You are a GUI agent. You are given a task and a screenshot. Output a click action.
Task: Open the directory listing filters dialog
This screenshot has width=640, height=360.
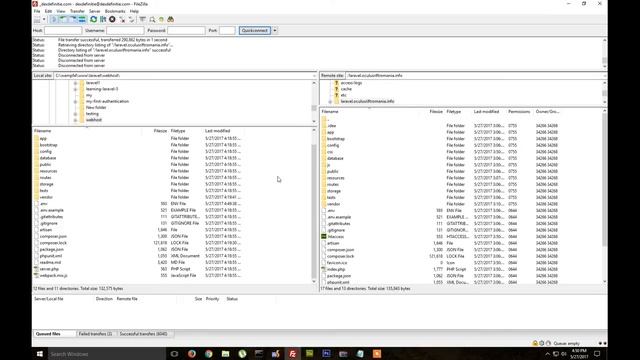tap(142, 20)
